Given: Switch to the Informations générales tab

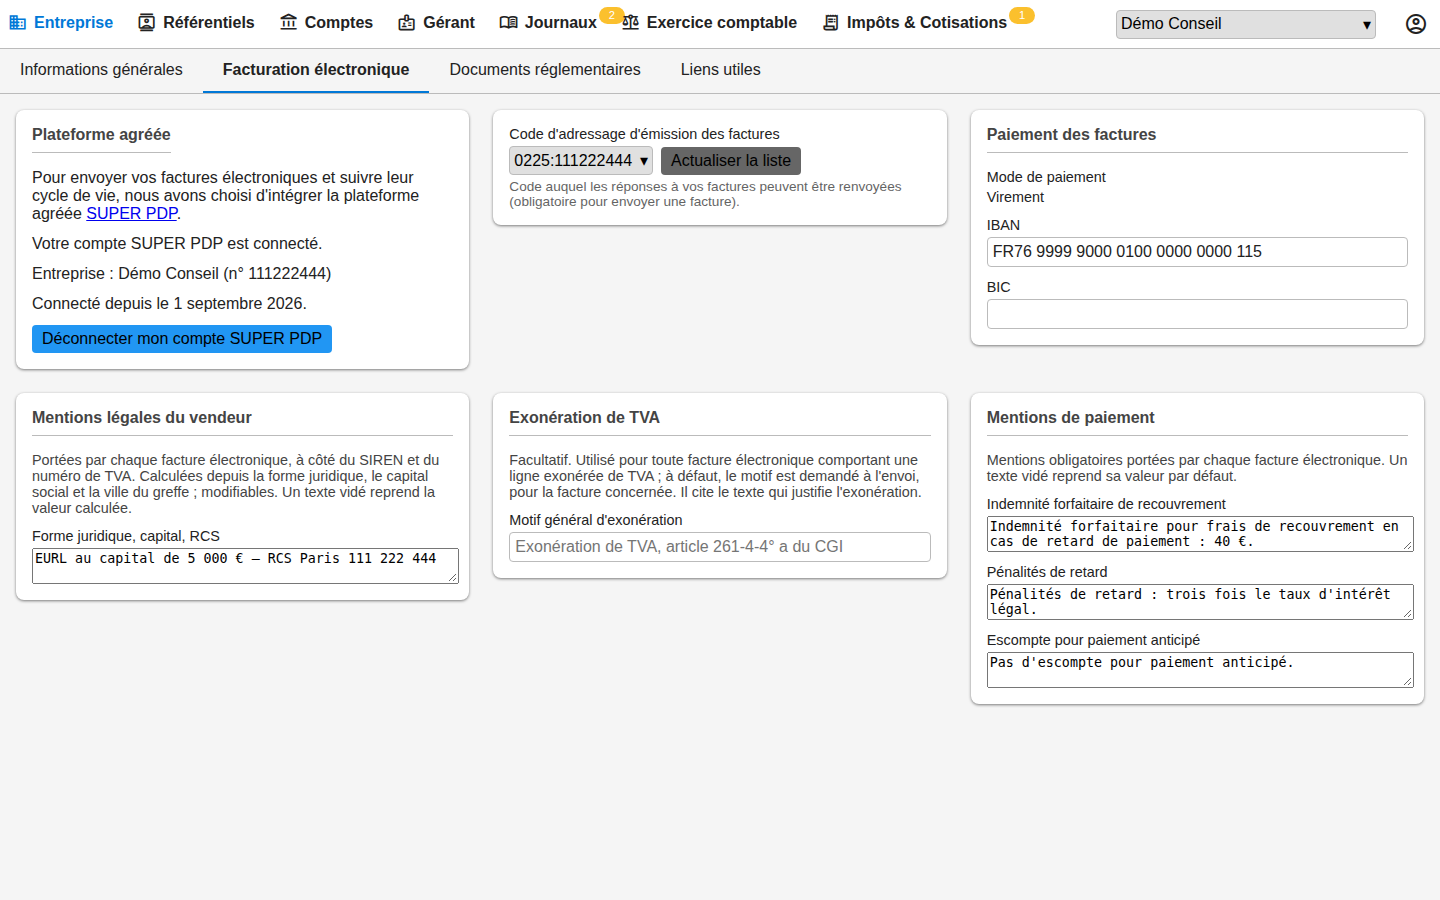Looking at the screenshot, I should [x=101, y=69].
